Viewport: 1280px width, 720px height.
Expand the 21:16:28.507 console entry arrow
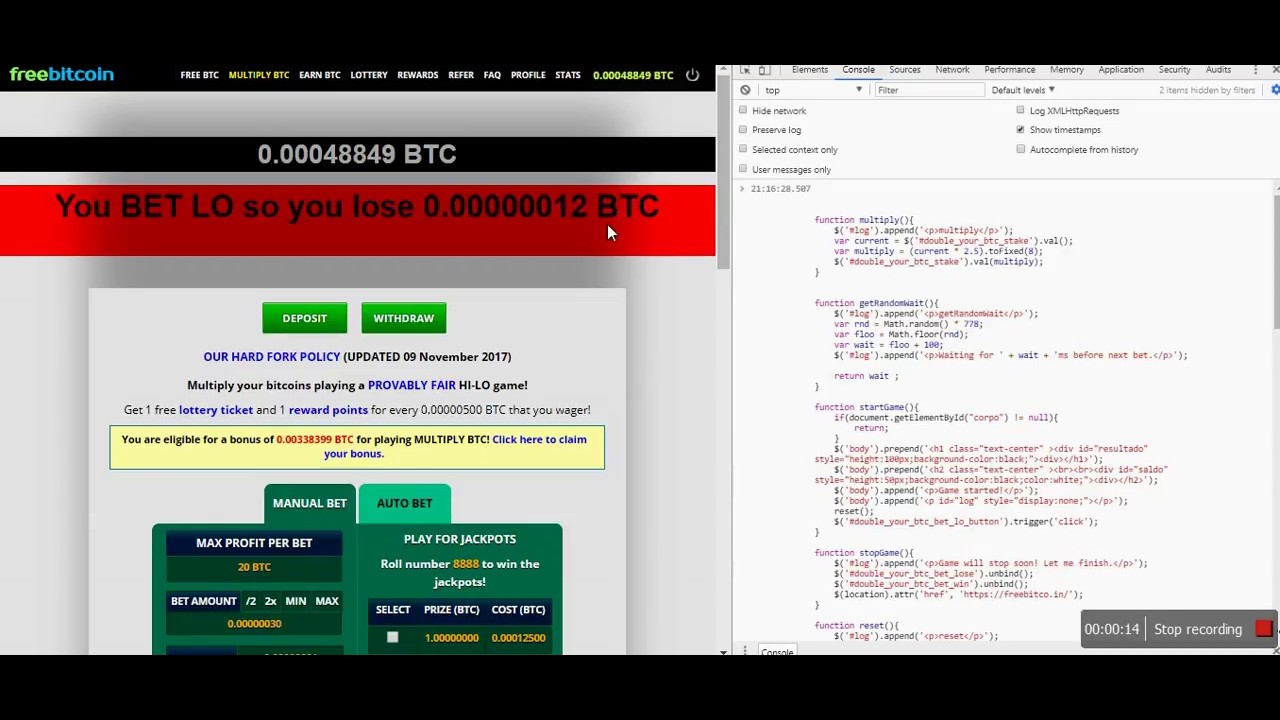[742, 188]
